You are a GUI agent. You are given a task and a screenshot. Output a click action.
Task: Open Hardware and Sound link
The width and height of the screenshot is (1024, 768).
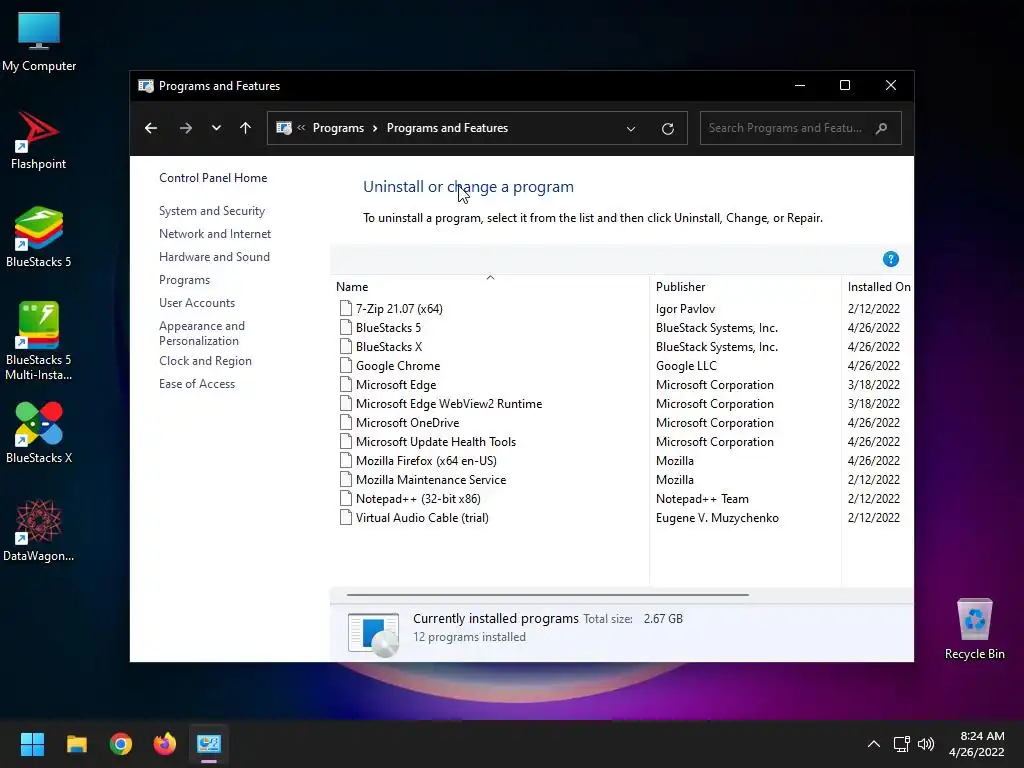(x=214, y=257)
